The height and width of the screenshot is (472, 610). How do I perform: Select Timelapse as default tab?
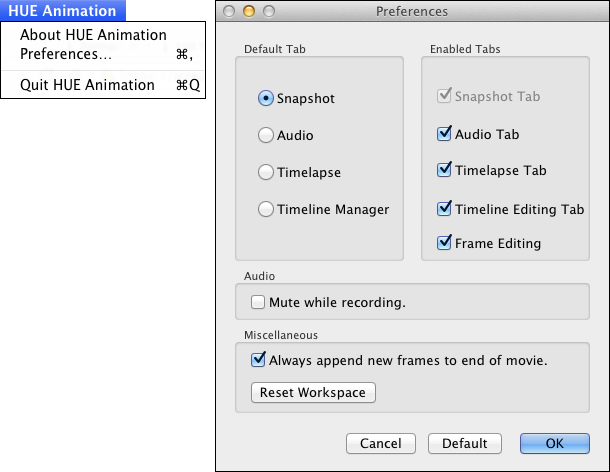click(x=266, y=172)
